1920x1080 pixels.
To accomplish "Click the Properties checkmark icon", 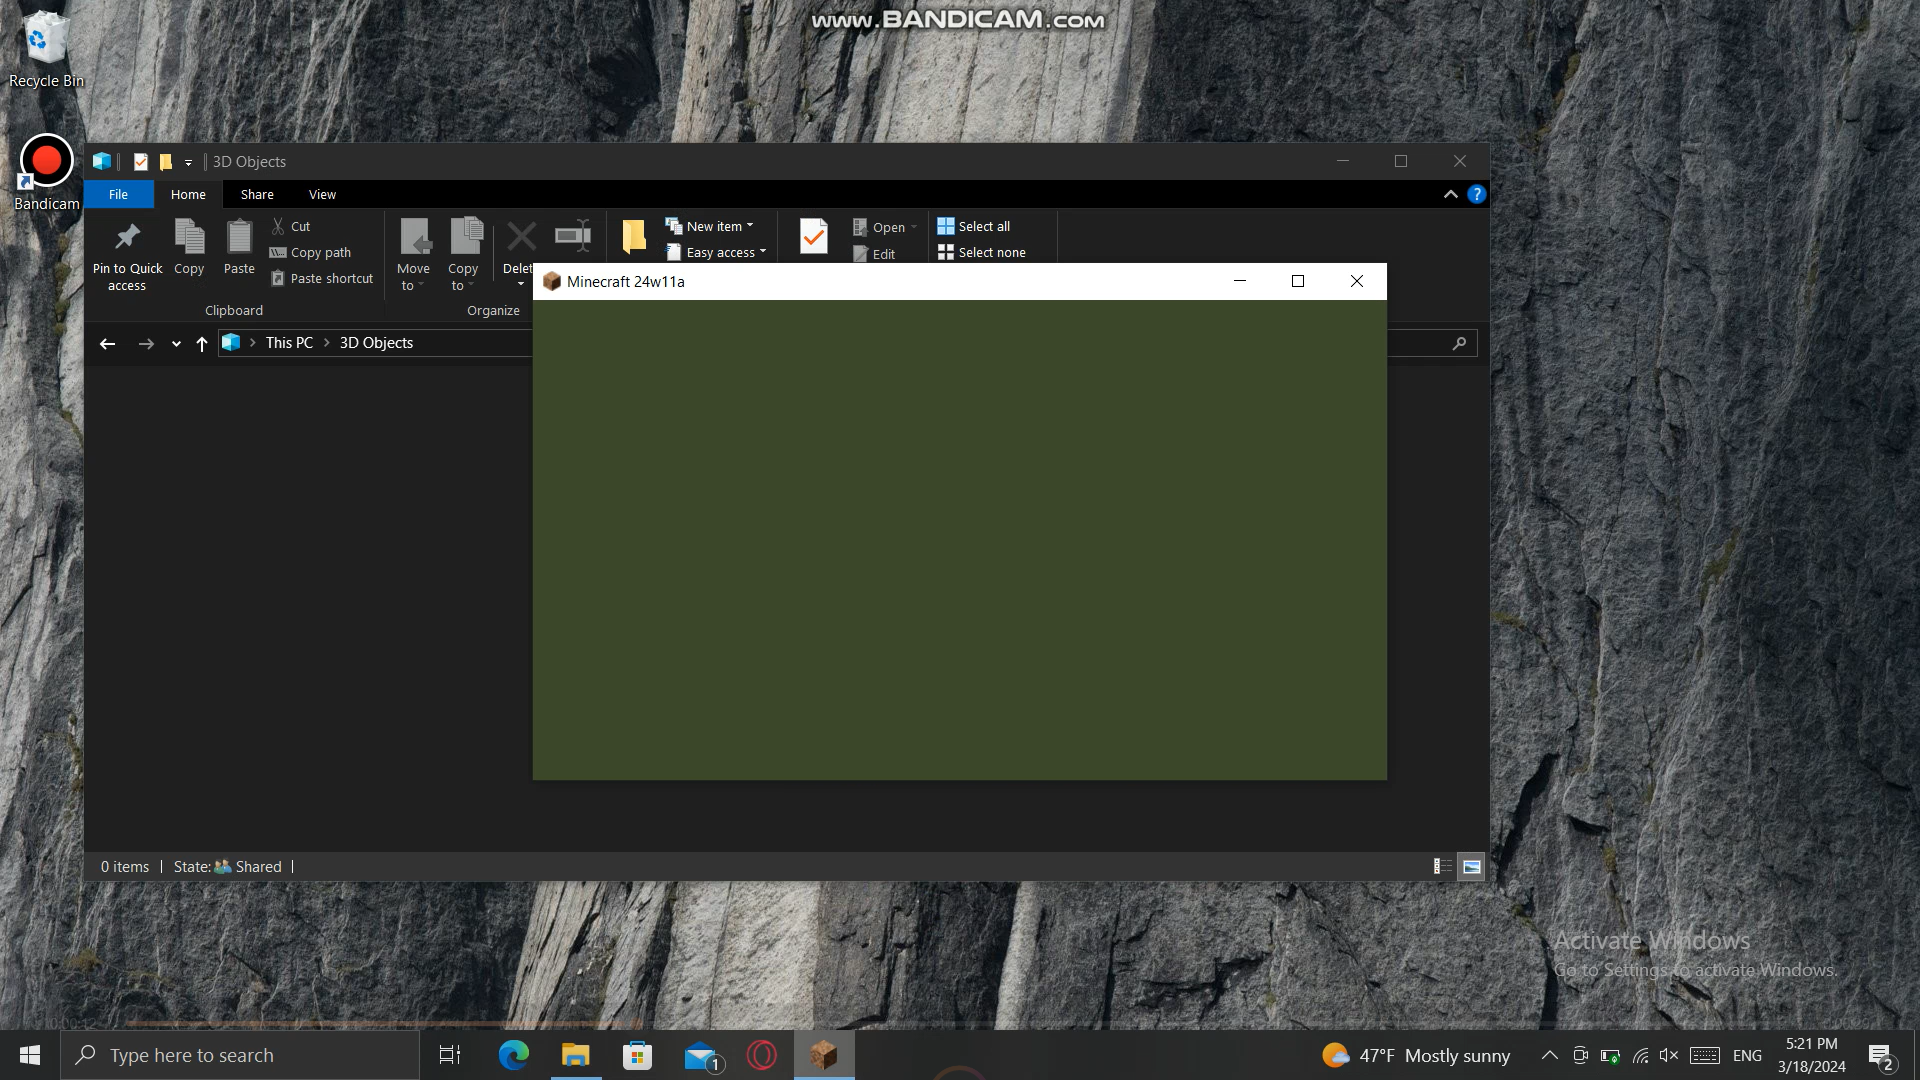I will click(x=813, y=236).
